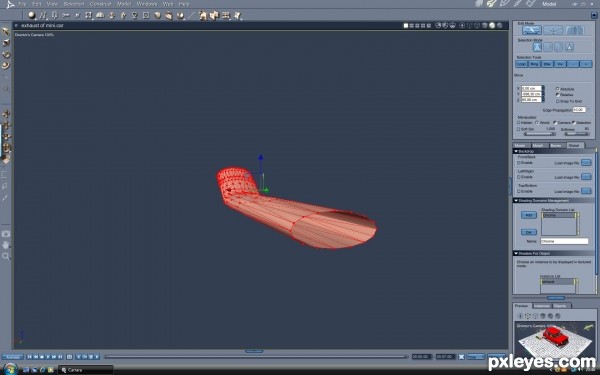Viewport: 600px width, 375px height.
Task: Click Load image file button for Left/Right
Action: click(x=586, y=177)
